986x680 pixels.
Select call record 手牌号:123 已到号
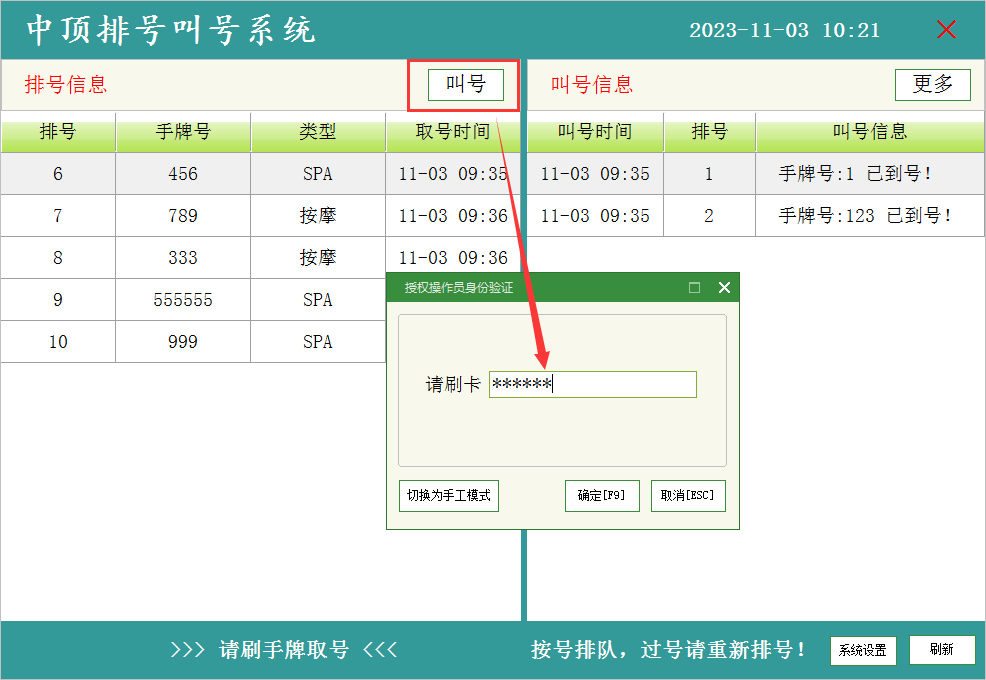pos(866,216)
